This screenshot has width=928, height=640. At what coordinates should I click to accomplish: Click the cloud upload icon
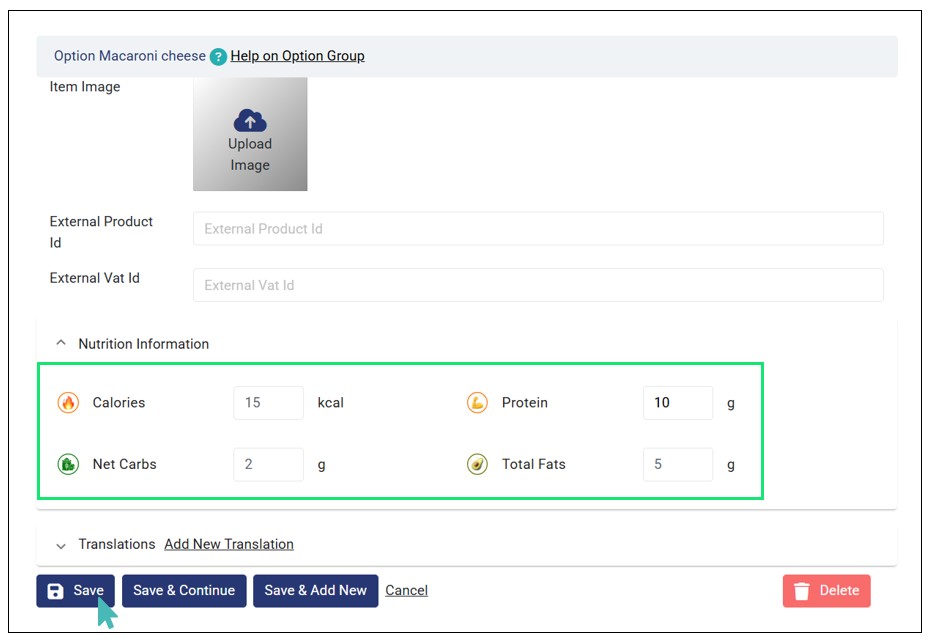tap(250, 121)
